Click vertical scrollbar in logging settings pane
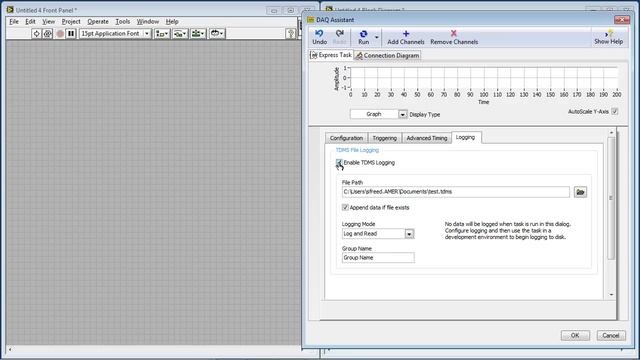The width and height of the screenshot is (640, 360). (611, 198)
